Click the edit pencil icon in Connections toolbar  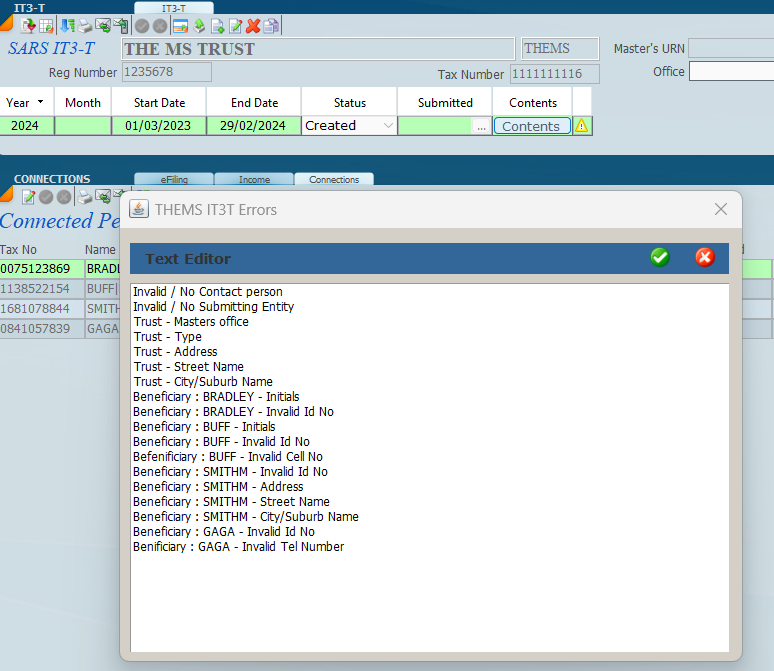click(x=28, y=197)
